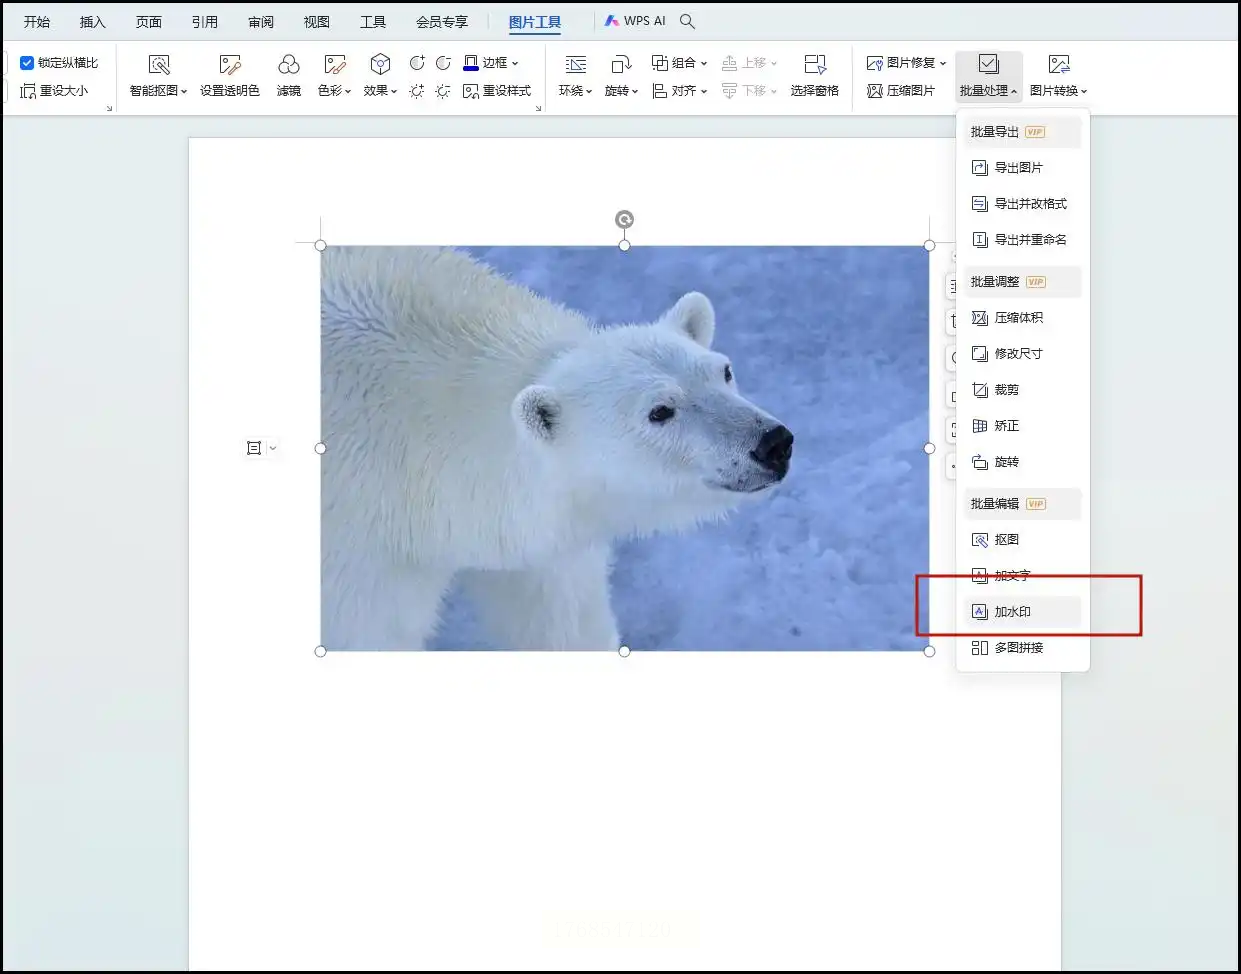The width and height of the screenshot is (1241, 974).
Task: Select 导出并改格式 menu entry
Action: coord(1030,204)
